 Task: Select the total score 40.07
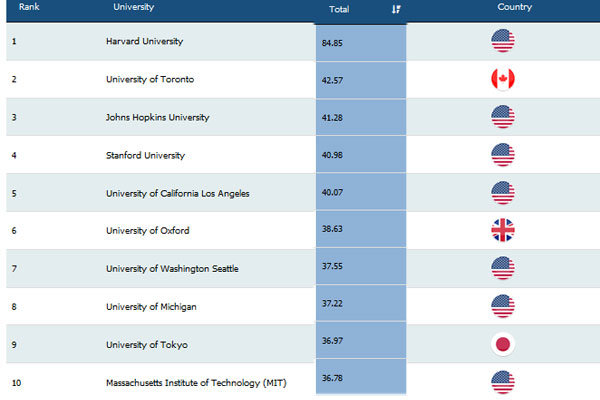click(332, 192)
